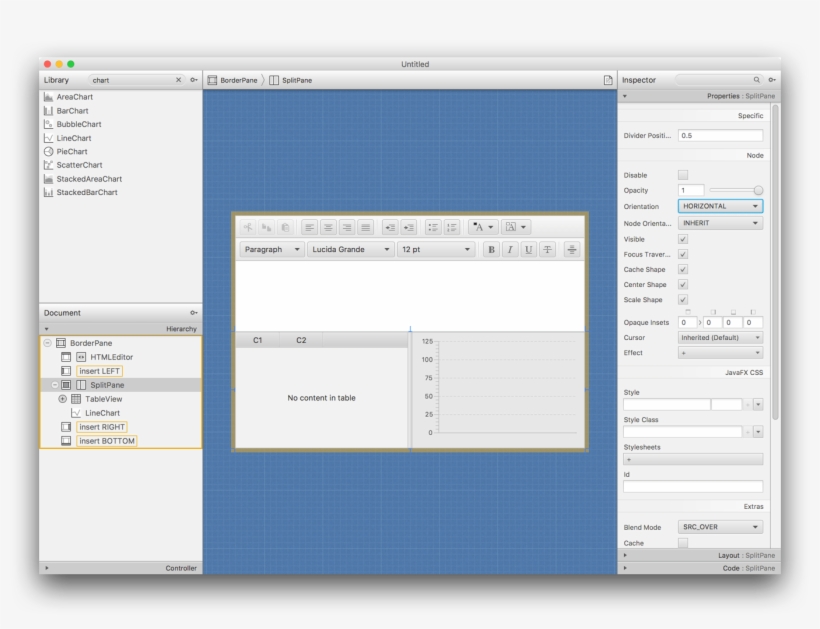Expand the TableView node in hierarchy

pyautogui.click(x=63, y=399)
